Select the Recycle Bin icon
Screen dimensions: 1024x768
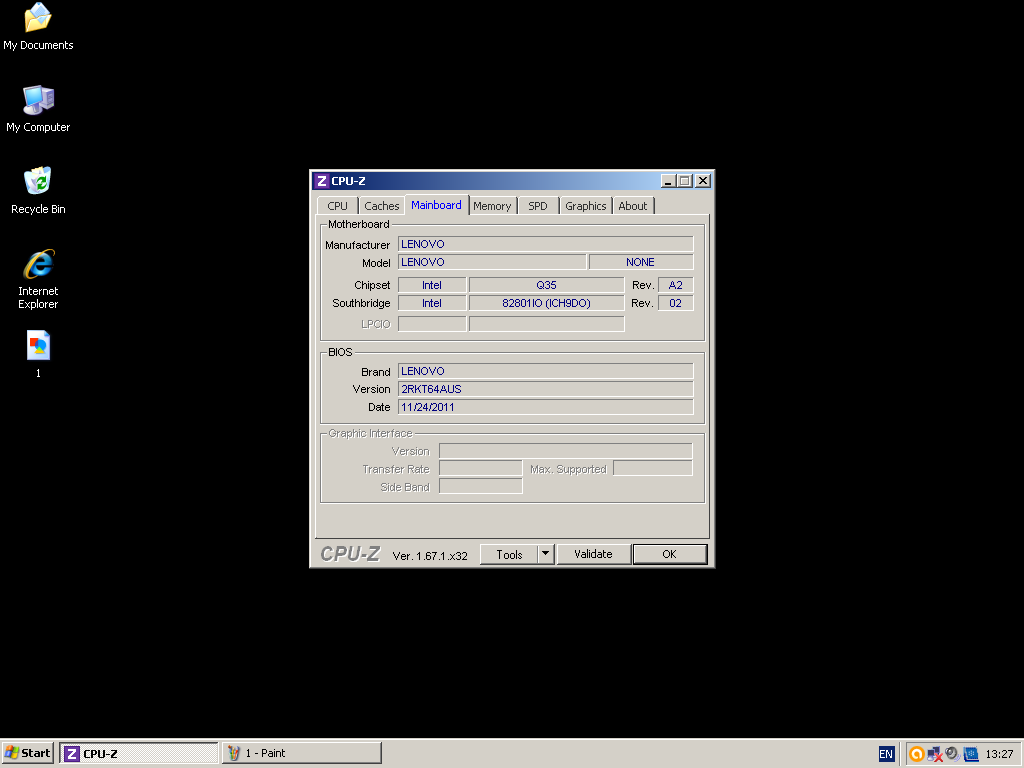click(38, 191)
